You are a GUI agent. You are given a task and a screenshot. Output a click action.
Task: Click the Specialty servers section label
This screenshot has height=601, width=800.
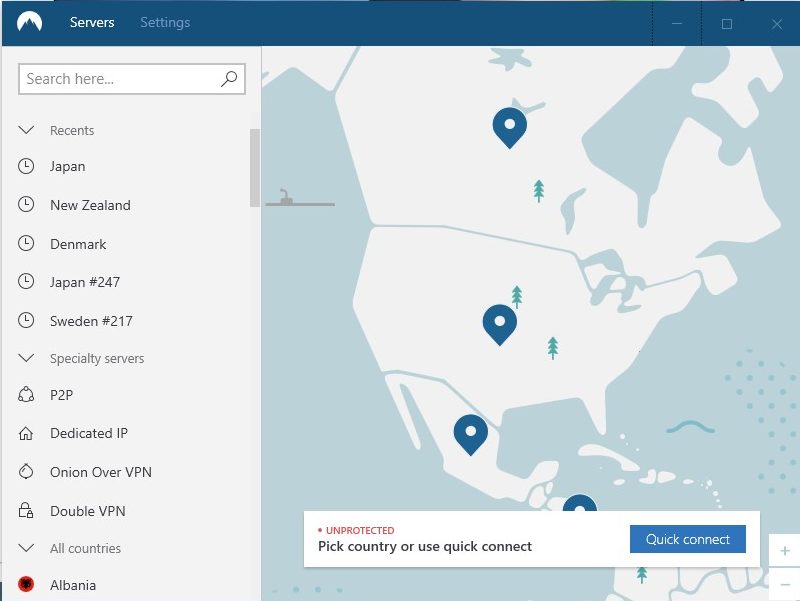(x=97, y=359)
